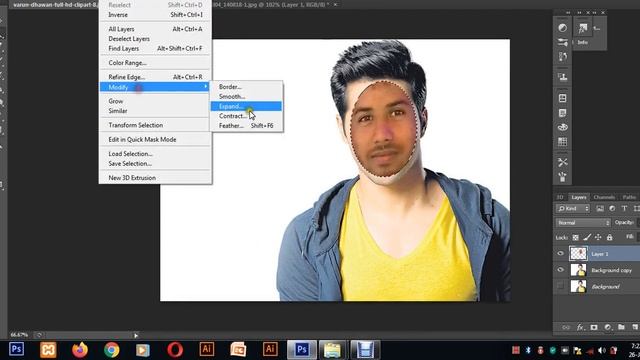Open the file explorer taskbar icon

[x=332, y=350]
